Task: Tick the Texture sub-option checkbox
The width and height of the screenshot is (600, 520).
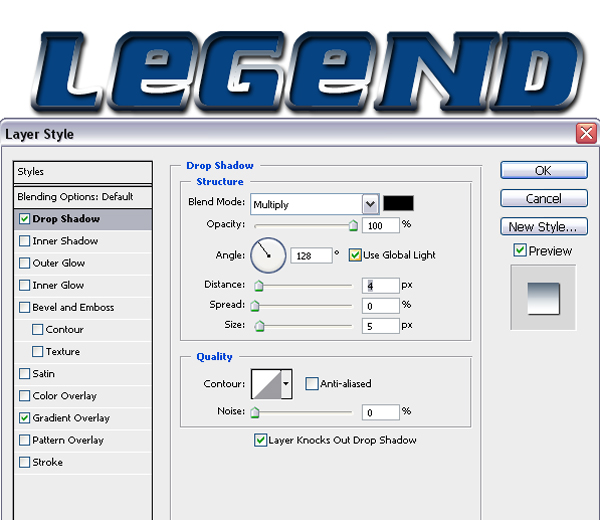Action: [38, 351]
